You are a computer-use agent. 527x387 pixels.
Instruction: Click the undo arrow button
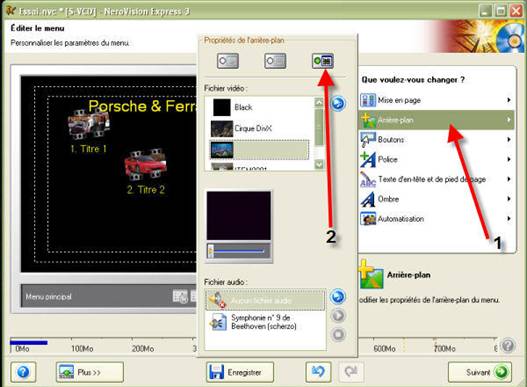coord(318,372)
